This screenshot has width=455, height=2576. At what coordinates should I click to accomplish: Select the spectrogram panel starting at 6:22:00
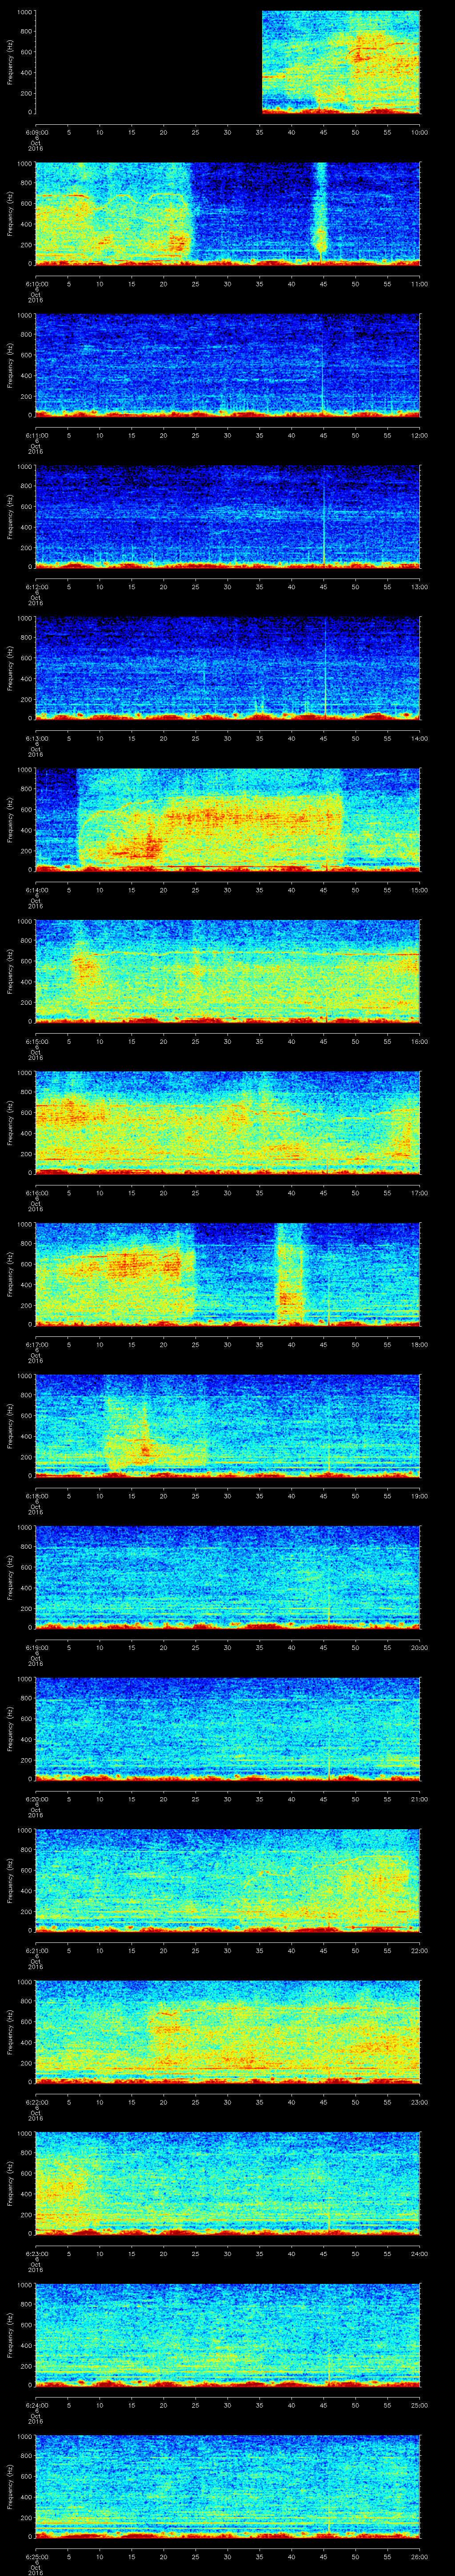(228, 2032)
